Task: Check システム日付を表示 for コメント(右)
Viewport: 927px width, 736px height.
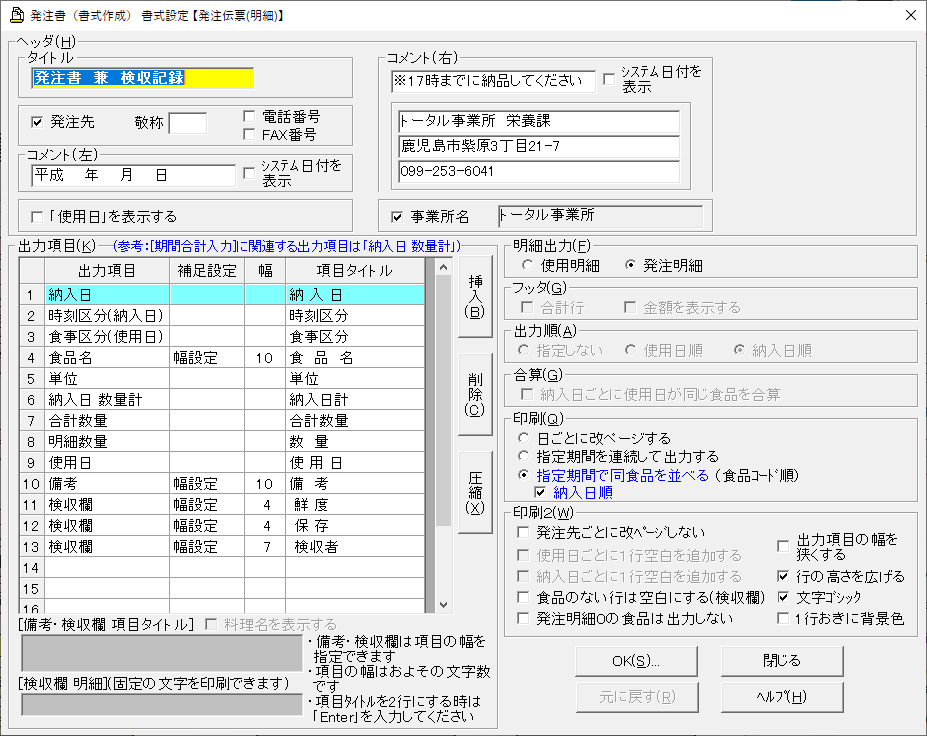Action: [609, 79]
